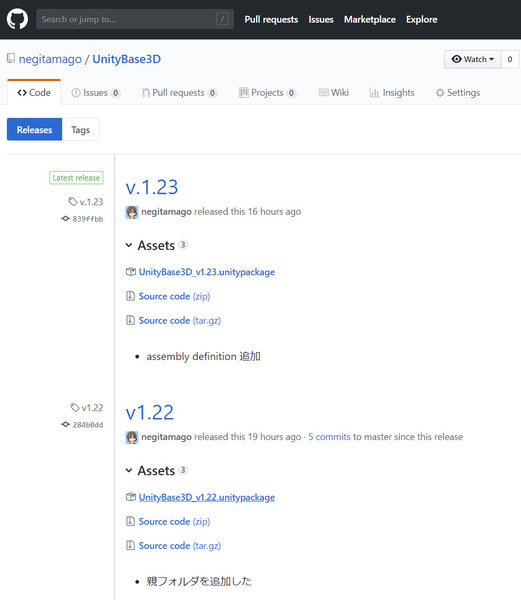This screenshot has width=521, height=600.
Task: Click tar.gz file icon under v1.22 assets
Action: pos(130,545)
